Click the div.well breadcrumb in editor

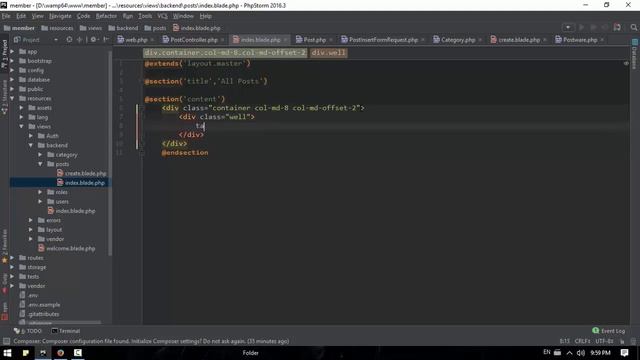pyautogui.click(x=329, y=53)
